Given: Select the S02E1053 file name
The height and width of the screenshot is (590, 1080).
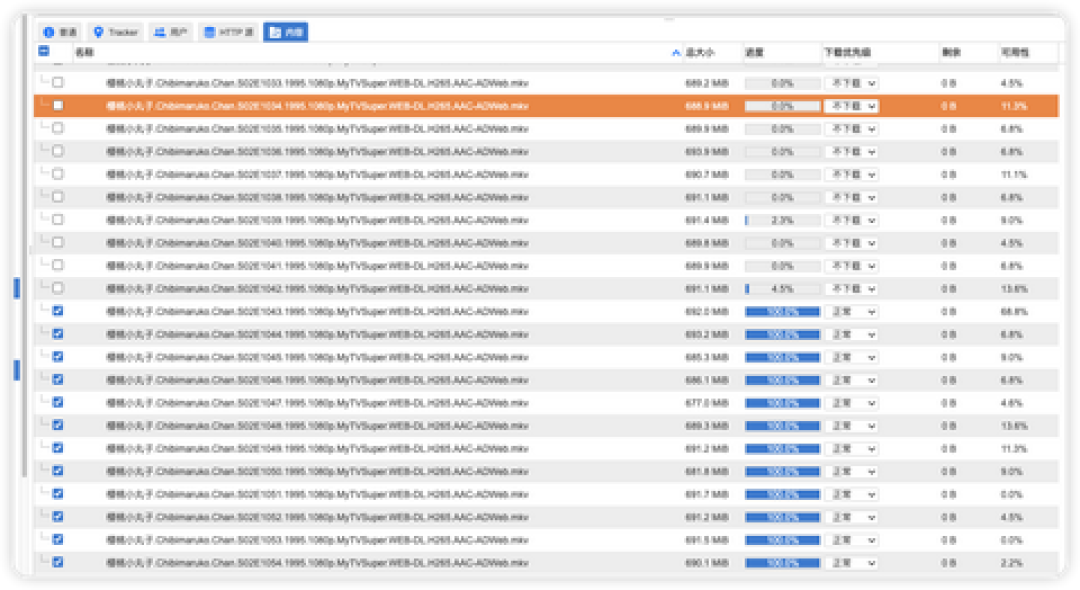Looking at the screenshot, I should pos(318,540).
